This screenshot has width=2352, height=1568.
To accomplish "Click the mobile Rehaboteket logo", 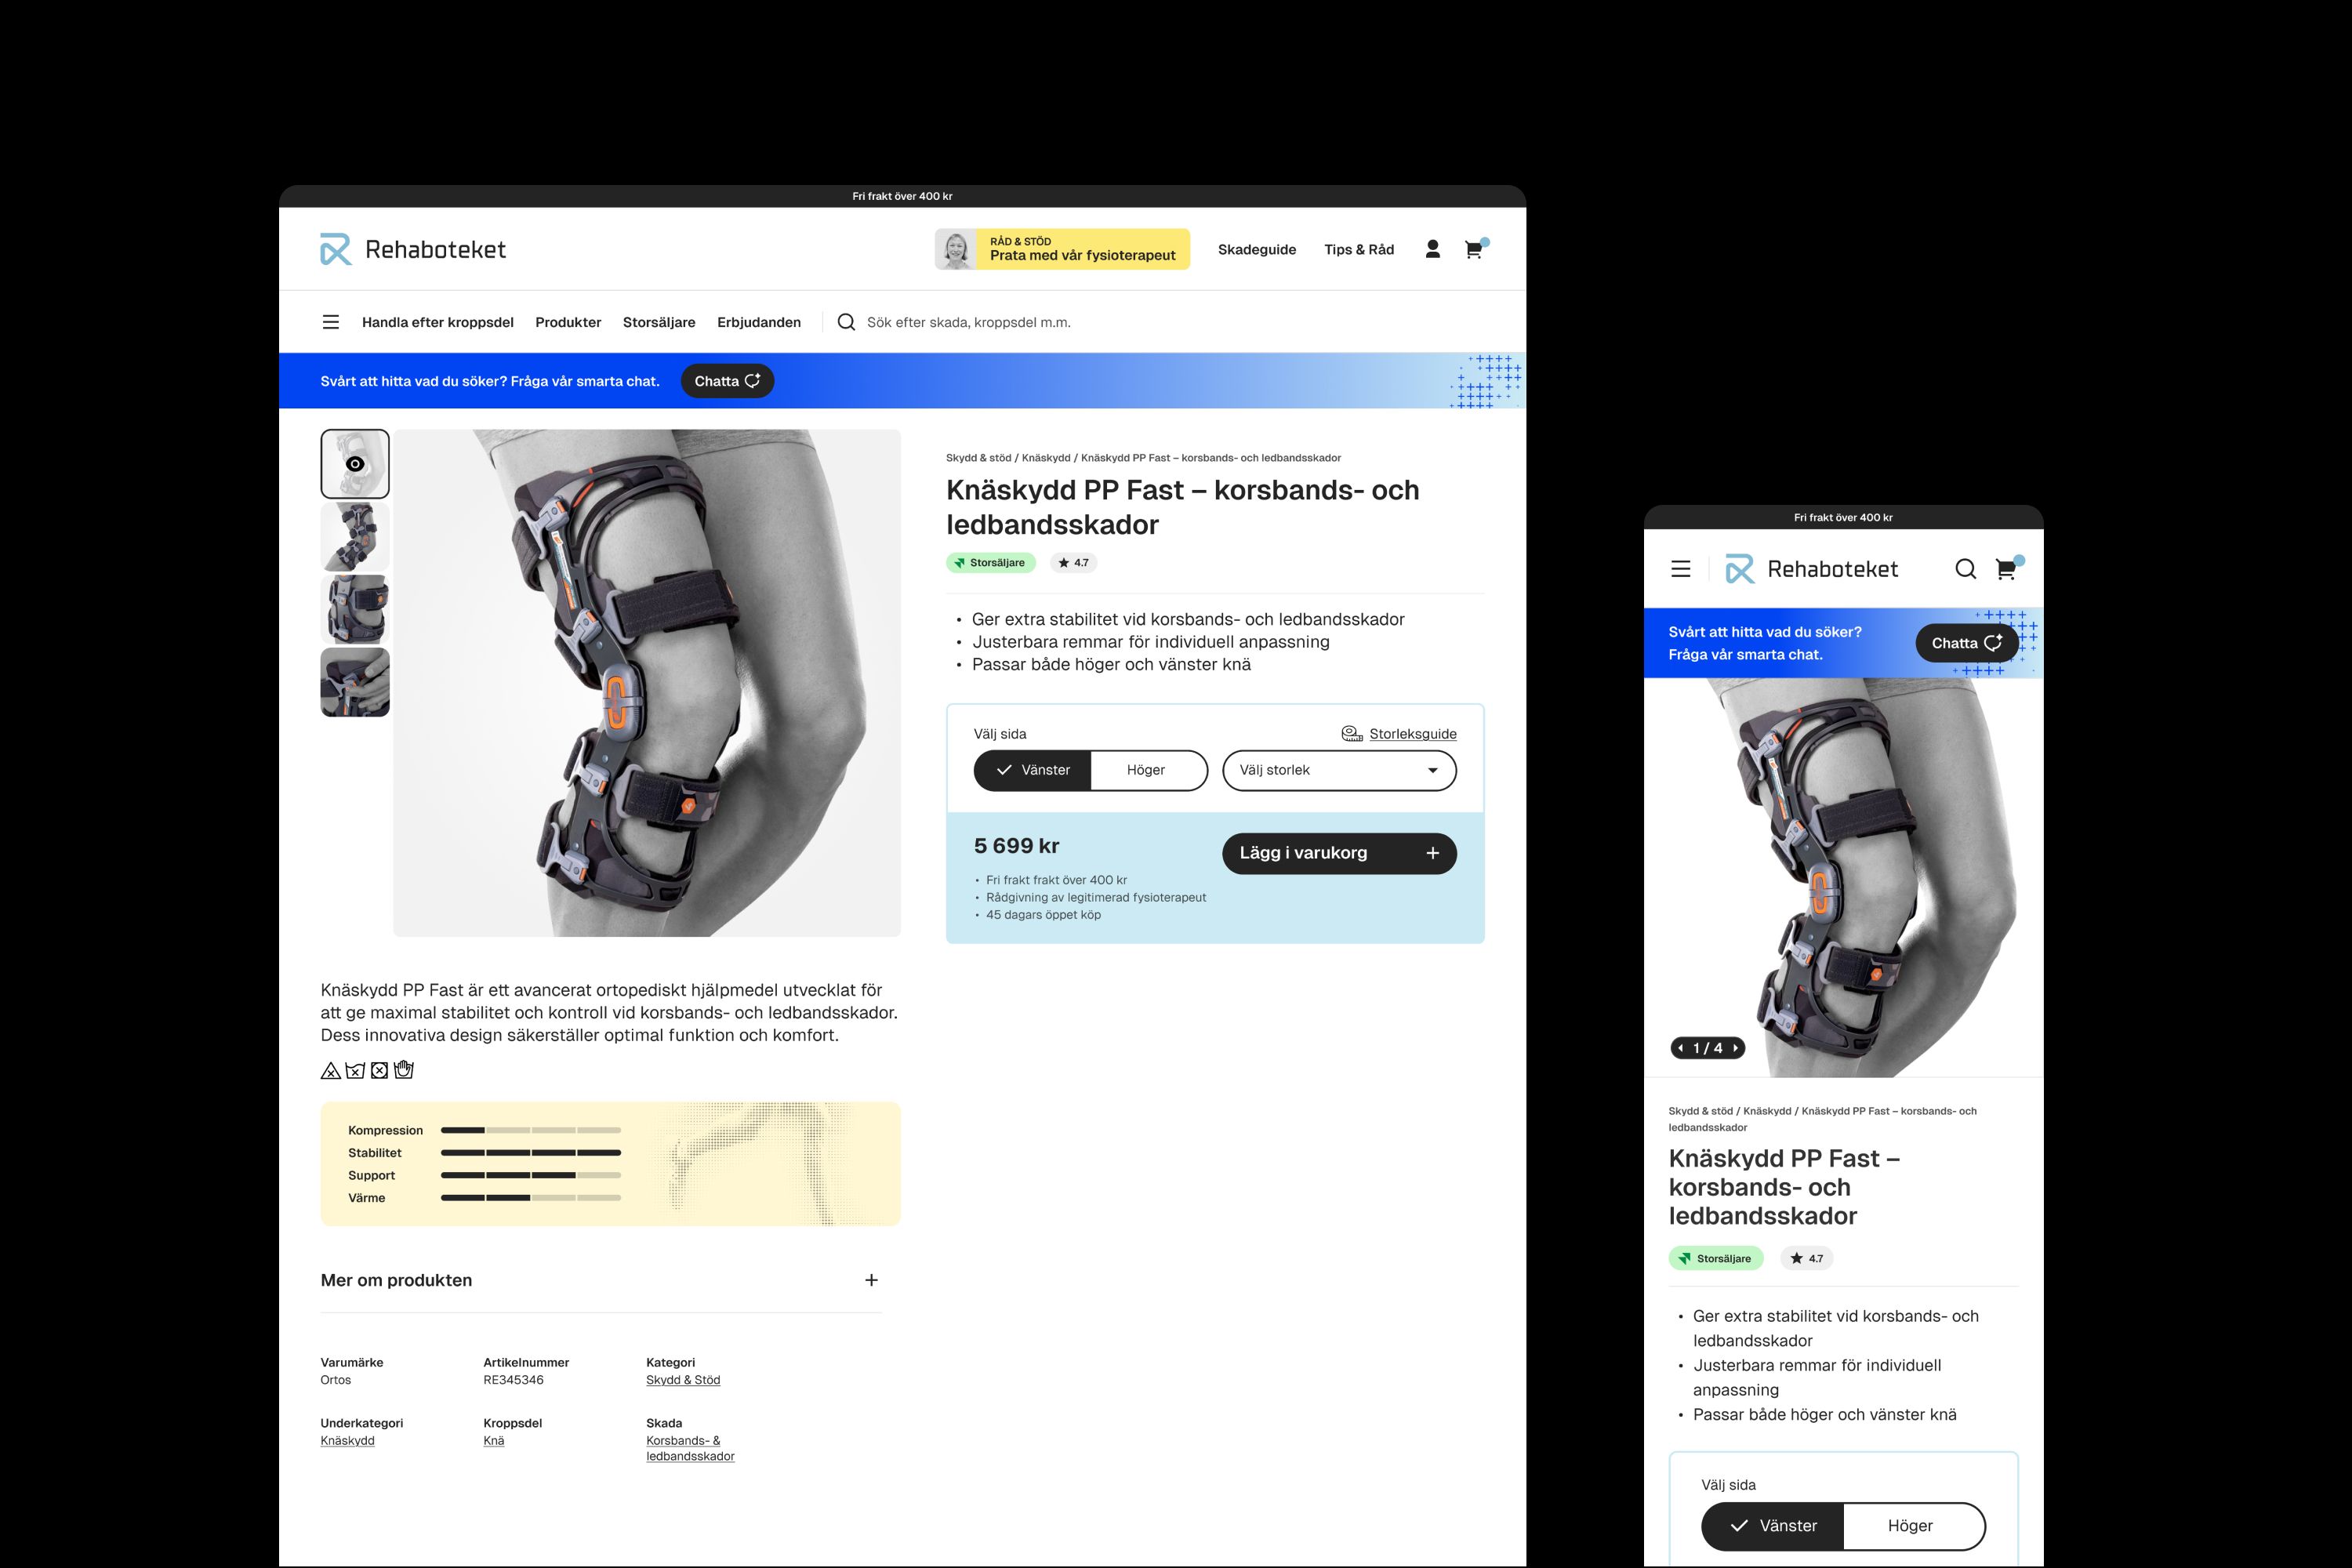I will point(1811,569).
